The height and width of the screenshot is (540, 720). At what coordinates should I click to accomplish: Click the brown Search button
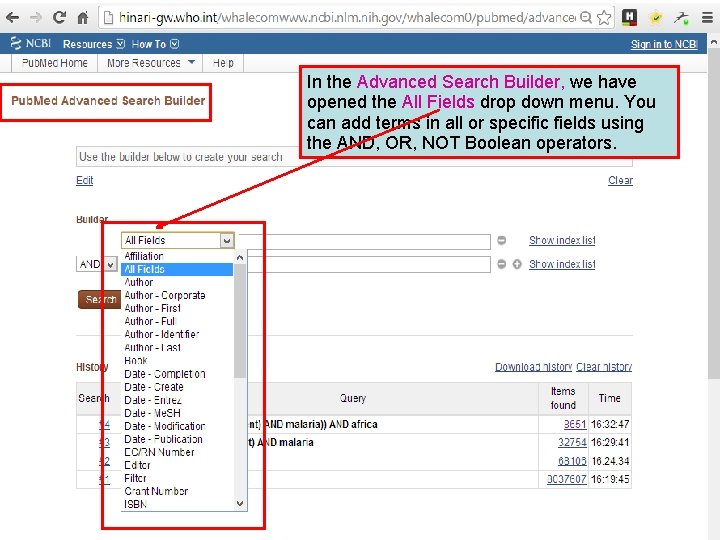coord(99,299)
